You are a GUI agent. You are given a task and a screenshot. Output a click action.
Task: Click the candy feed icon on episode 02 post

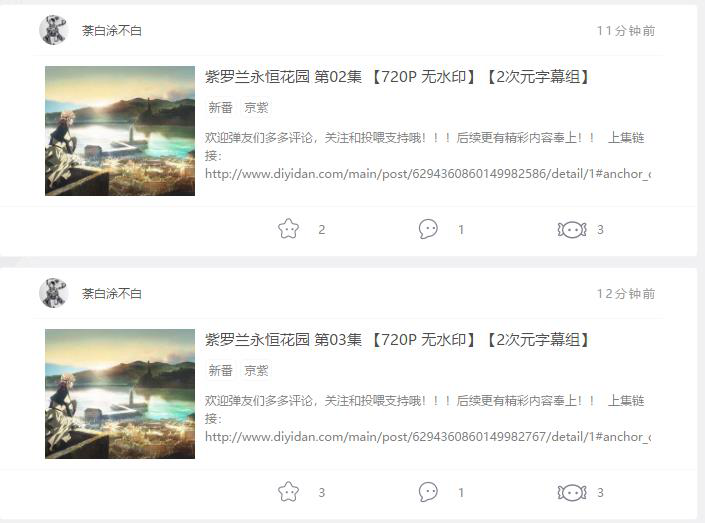(x=572, y=230)
